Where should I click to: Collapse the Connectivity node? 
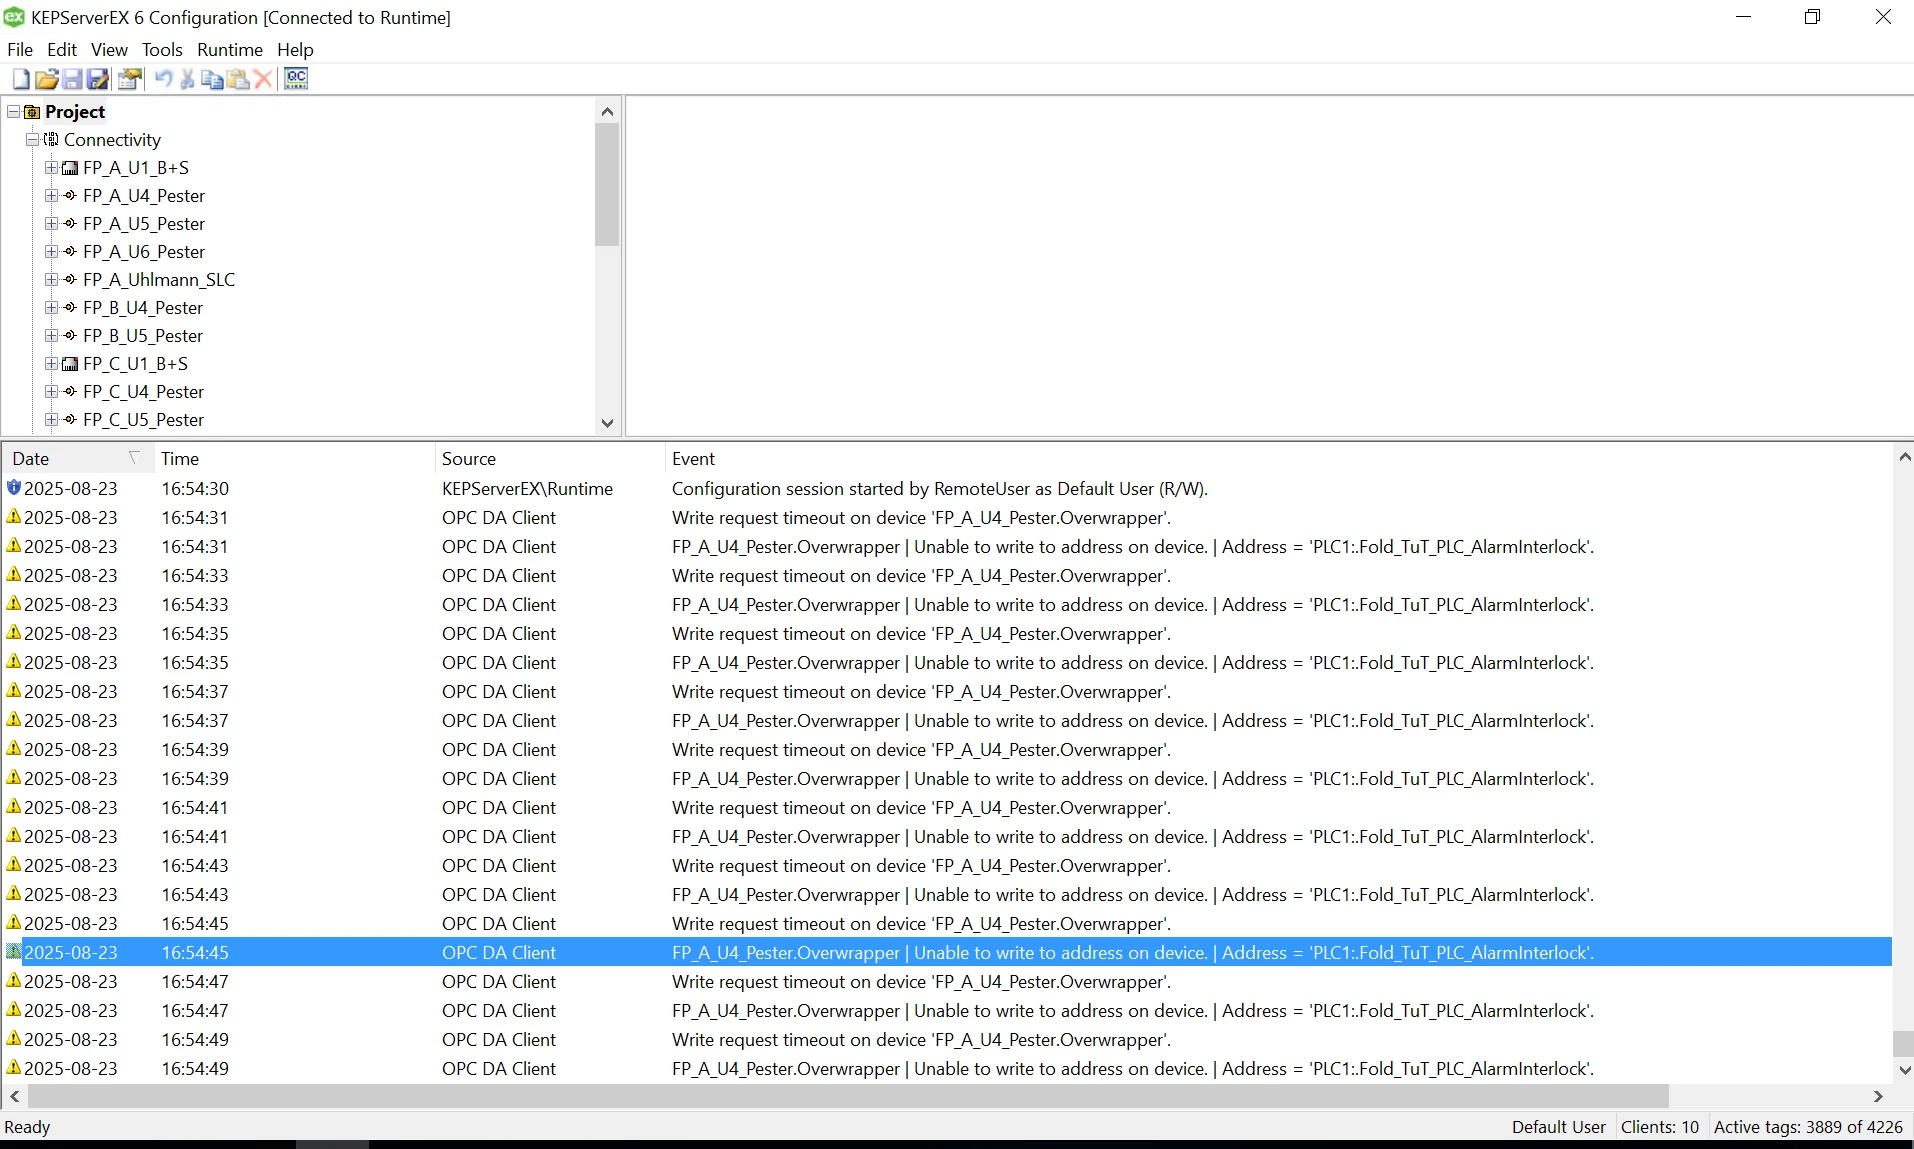(32, 140)
